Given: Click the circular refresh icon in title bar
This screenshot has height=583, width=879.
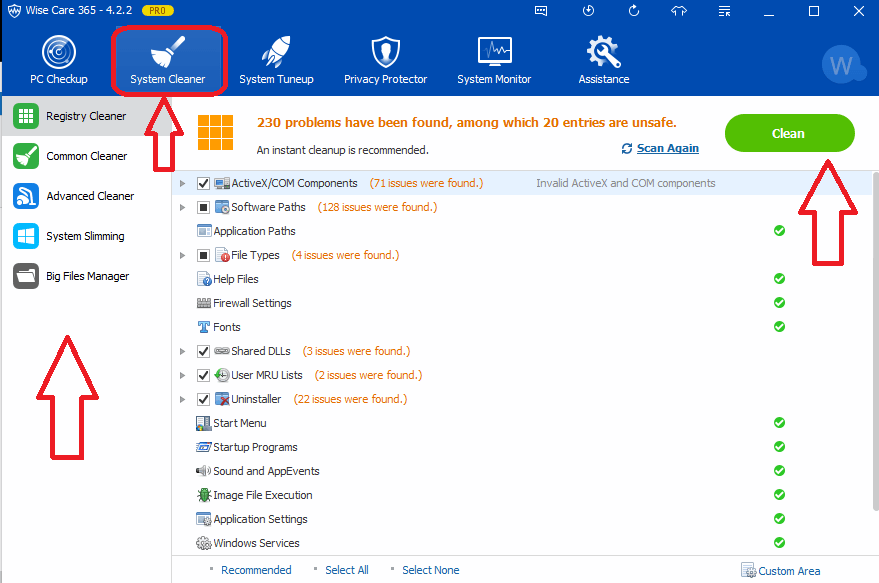Looking at the screenshot, I should (x=633, y=11).
